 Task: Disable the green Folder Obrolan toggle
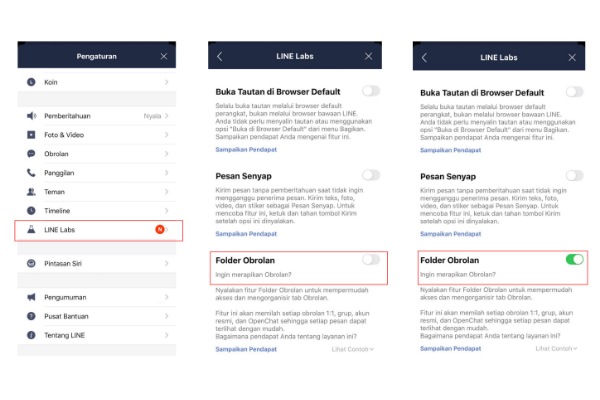click(574, 259)
